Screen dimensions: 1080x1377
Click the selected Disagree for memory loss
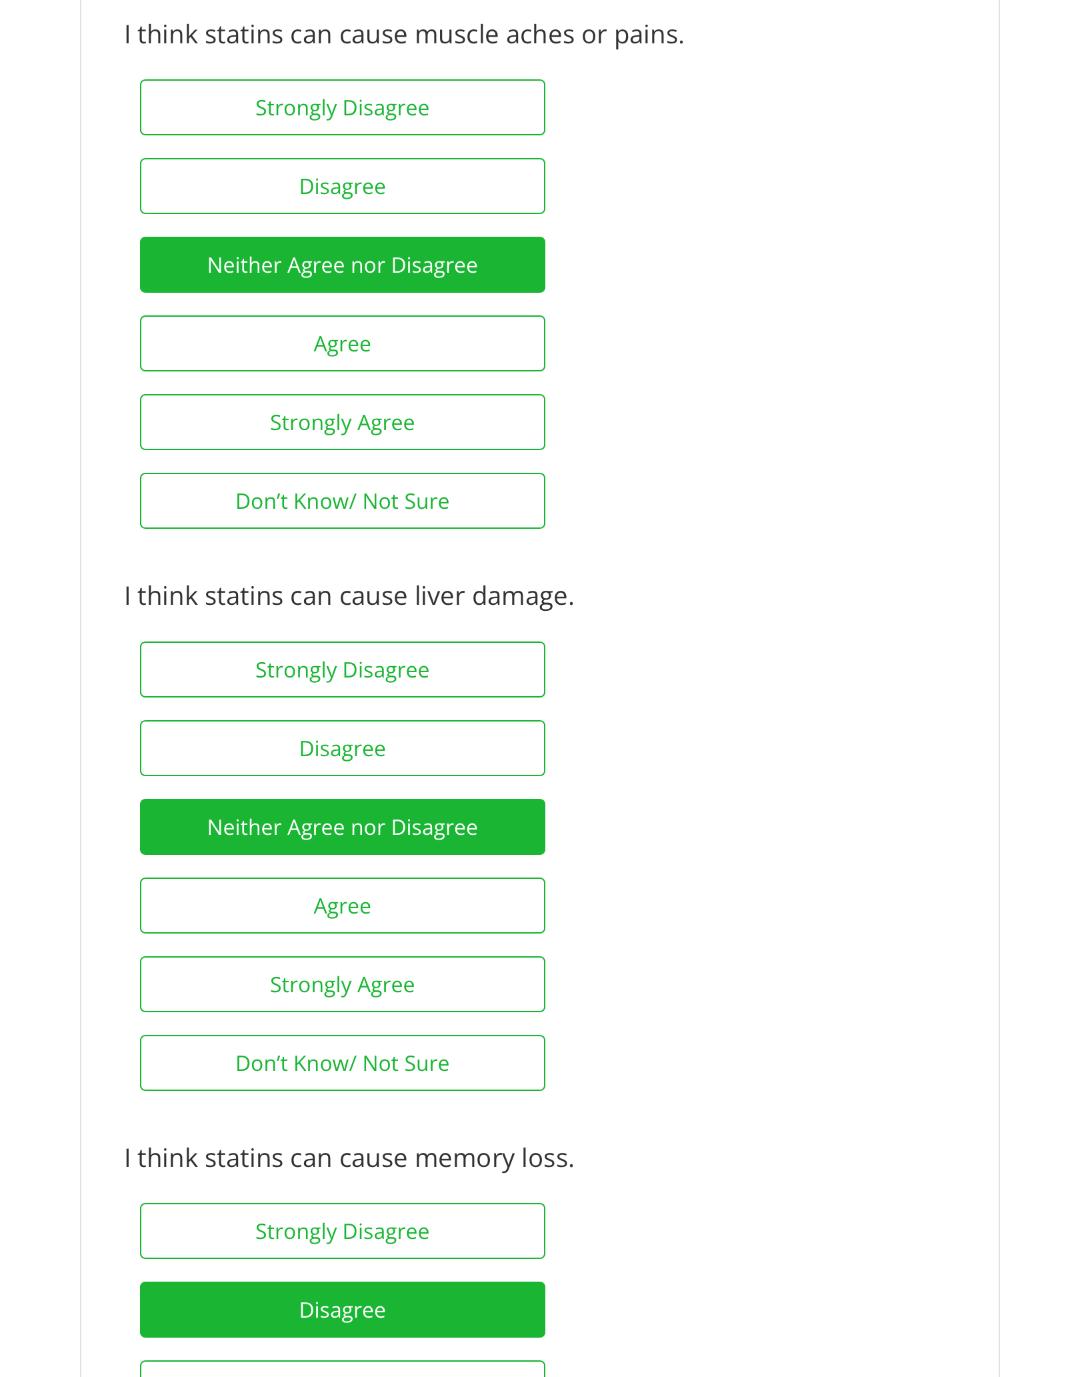pyautogui.click(x=342, y=1310)
